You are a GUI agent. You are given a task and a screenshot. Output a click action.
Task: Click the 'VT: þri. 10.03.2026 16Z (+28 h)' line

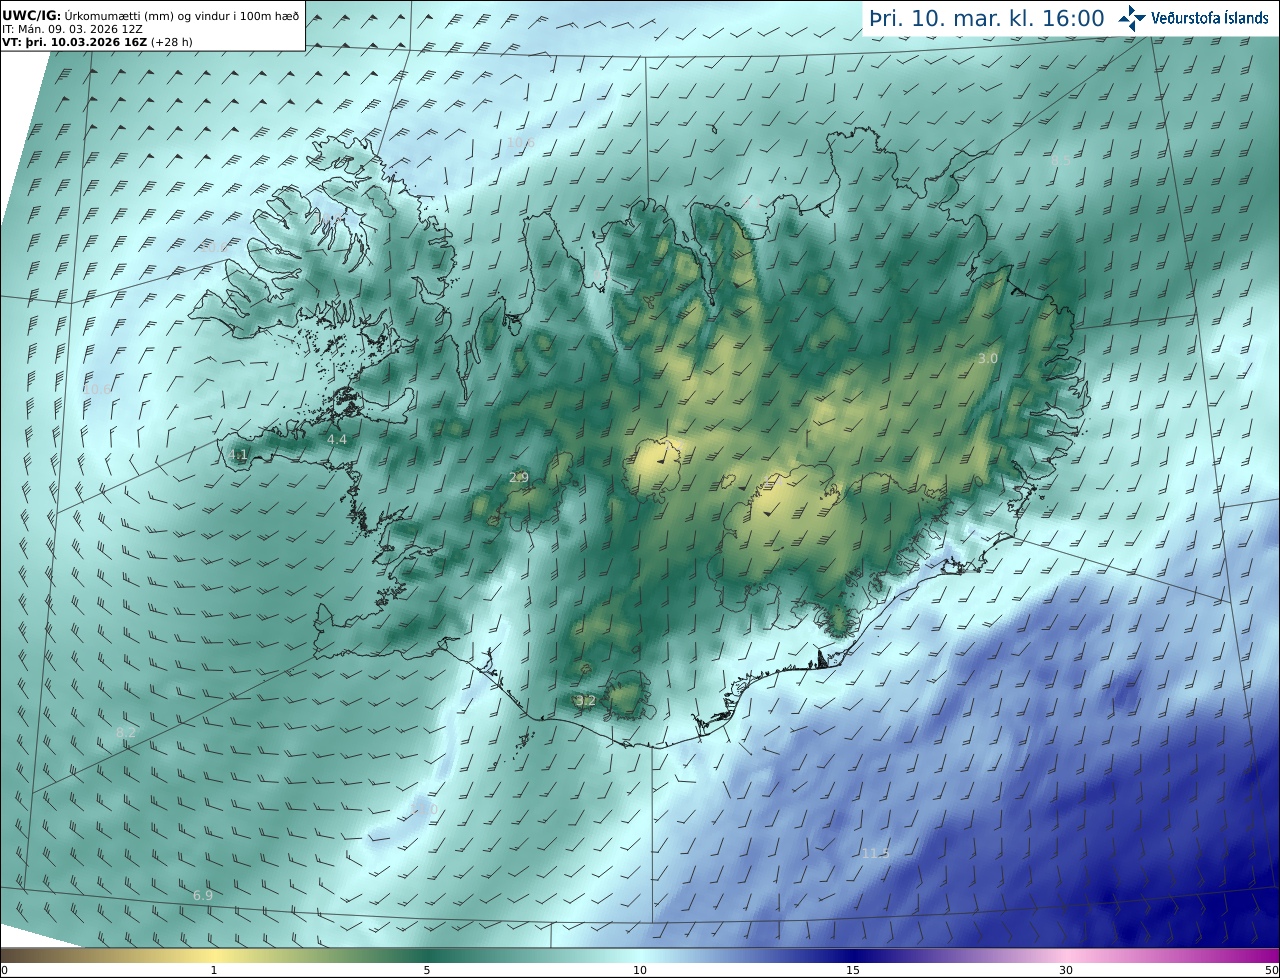[x=97, y=42]
